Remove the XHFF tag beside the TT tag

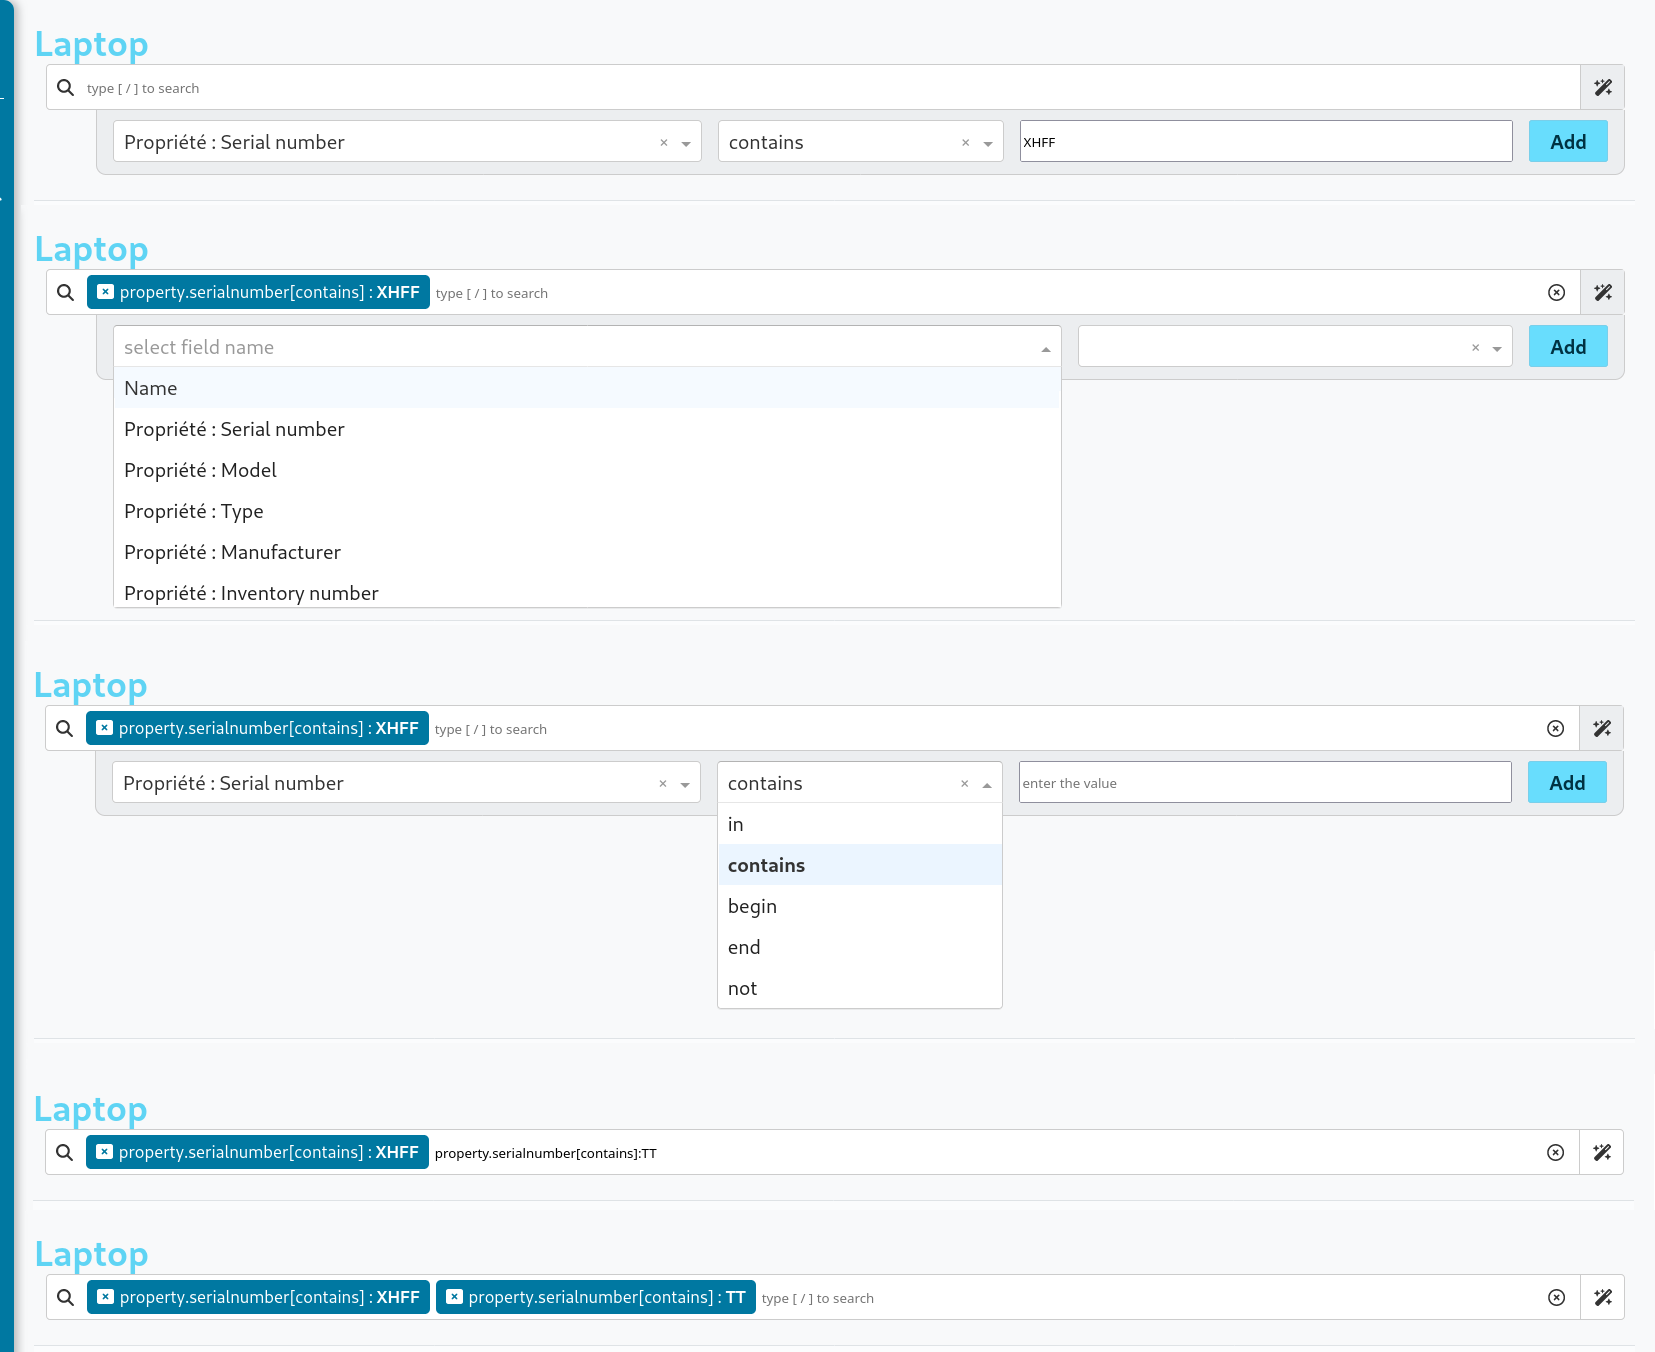[106, 1297]
